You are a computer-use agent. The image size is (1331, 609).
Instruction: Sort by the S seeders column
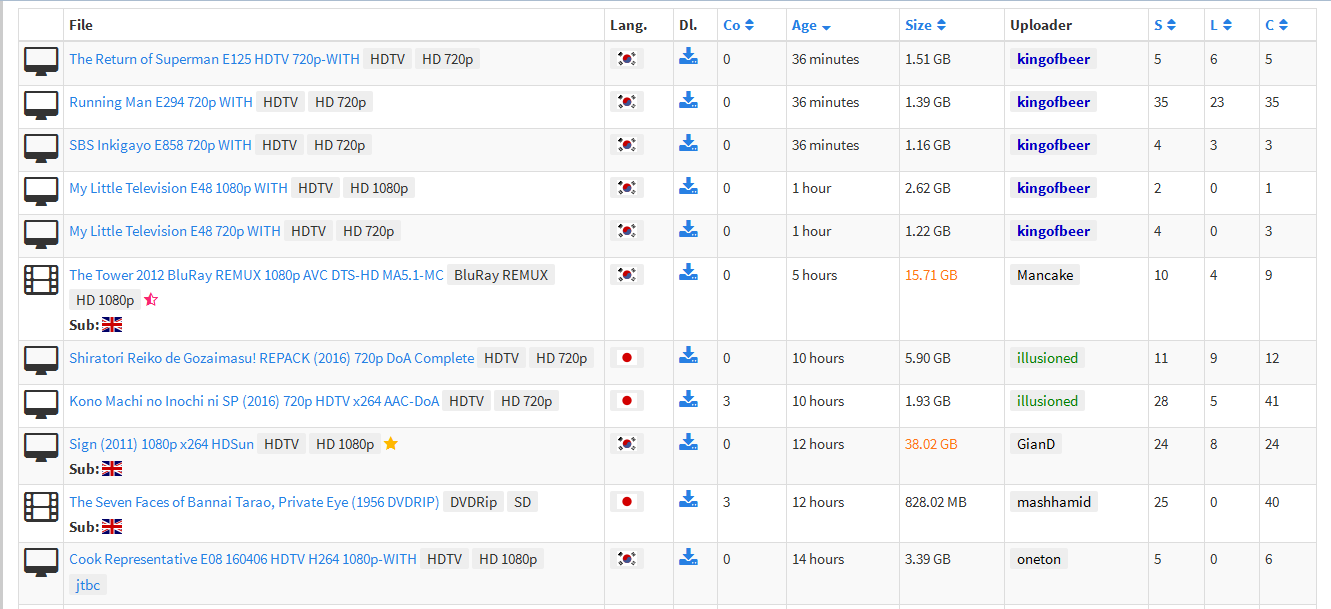(1165, 25)
